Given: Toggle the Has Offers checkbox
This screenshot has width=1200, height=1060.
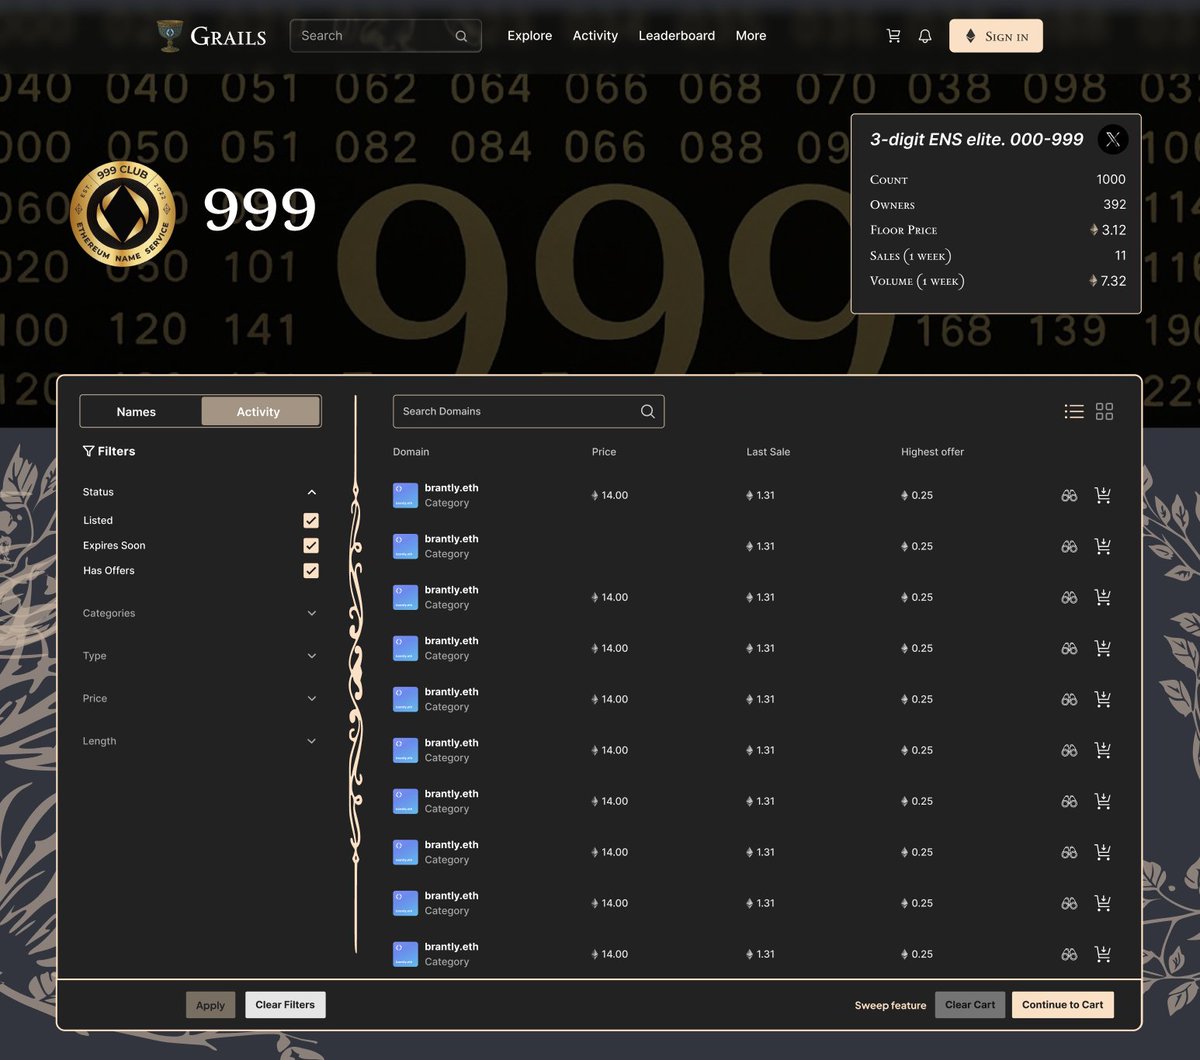Looking at the screenshot, I should [311, 570].
